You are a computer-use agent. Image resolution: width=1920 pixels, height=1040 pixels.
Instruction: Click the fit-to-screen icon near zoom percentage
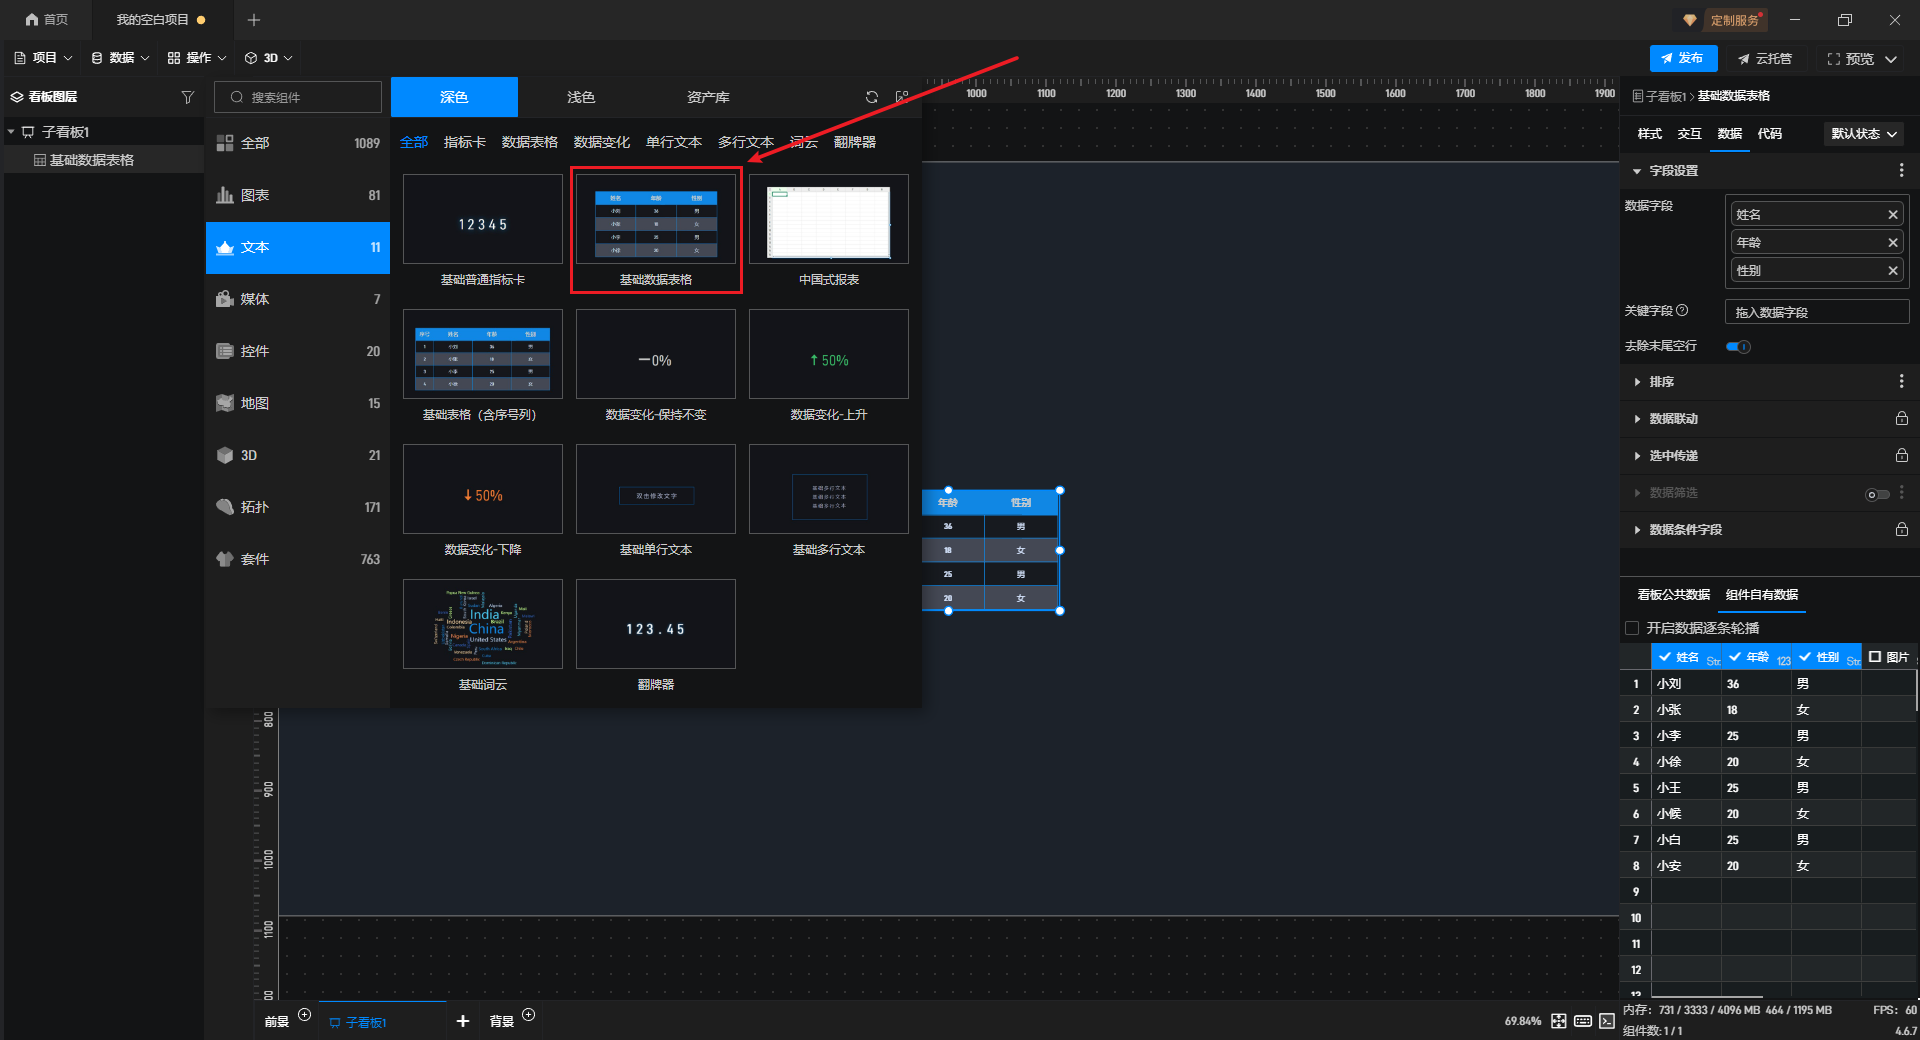coord(1558,1021)
